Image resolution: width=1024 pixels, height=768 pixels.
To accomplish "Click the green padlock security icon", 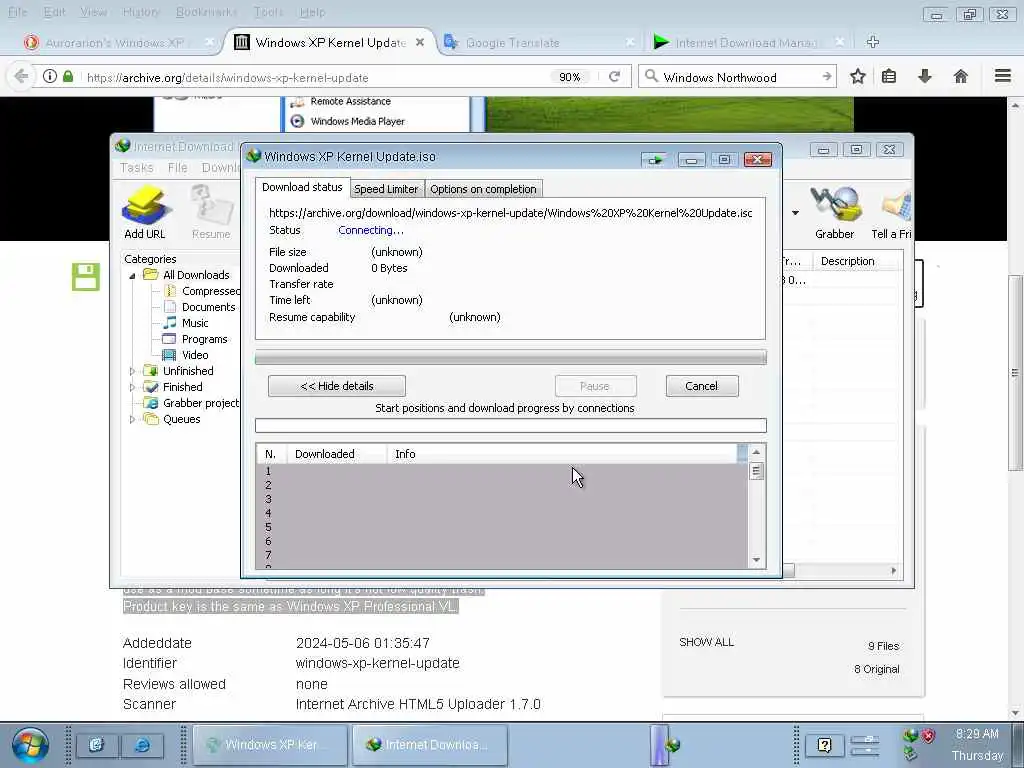I will tap(68, 76).
